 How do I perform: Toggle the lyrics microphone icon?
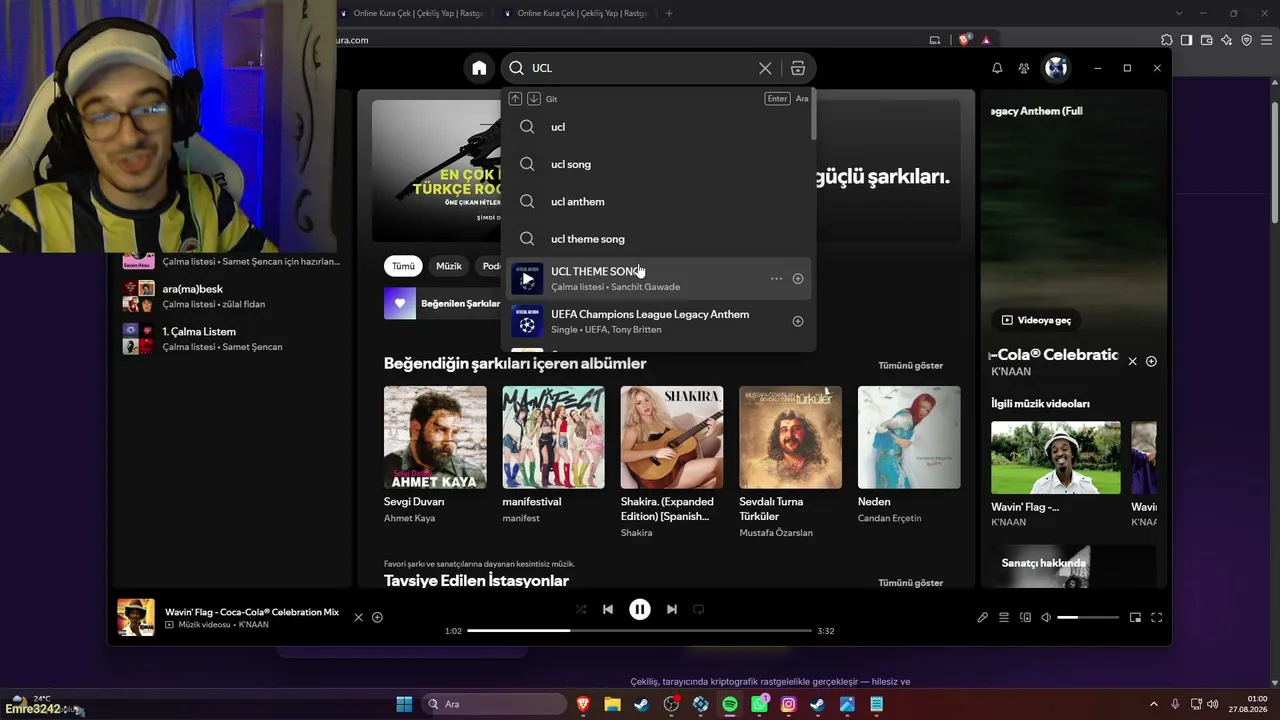[x=982, y=617]
